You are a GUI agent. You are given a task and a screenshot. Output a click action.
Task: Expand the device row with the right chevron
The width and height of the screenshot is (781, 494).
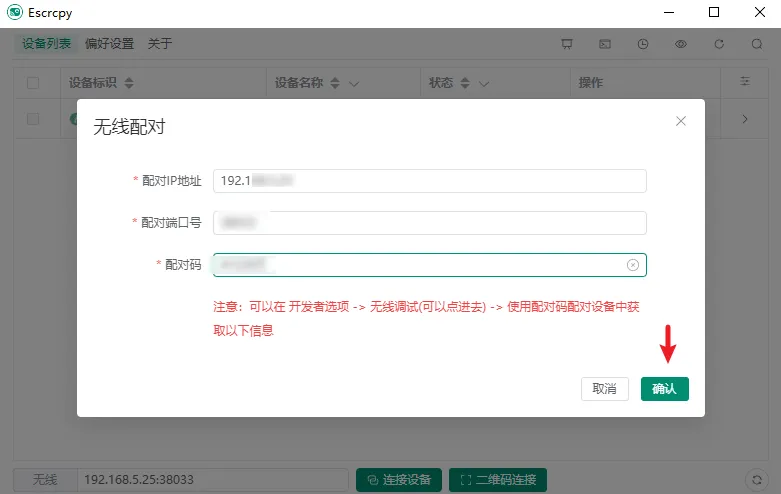[x=745, y=119]
